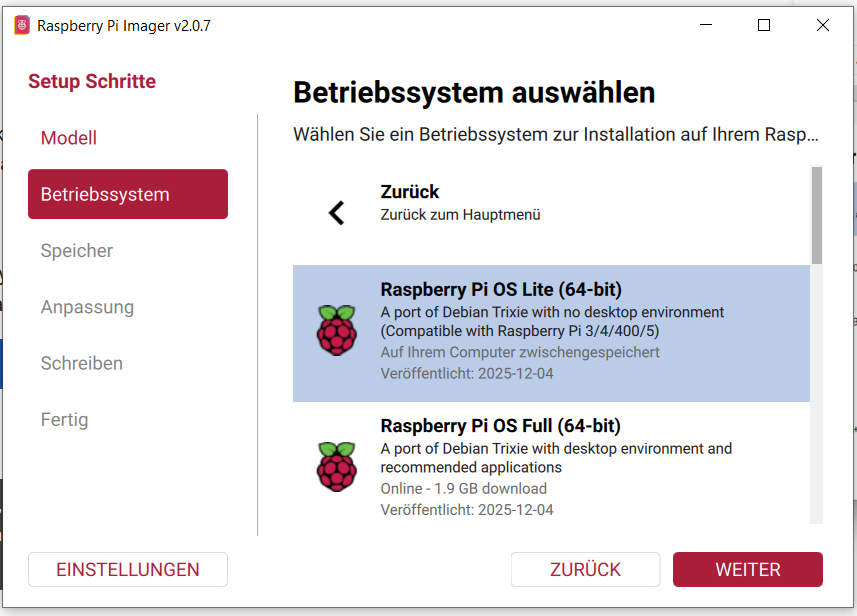Click the Betriebssystem auswählen heading

473,92
